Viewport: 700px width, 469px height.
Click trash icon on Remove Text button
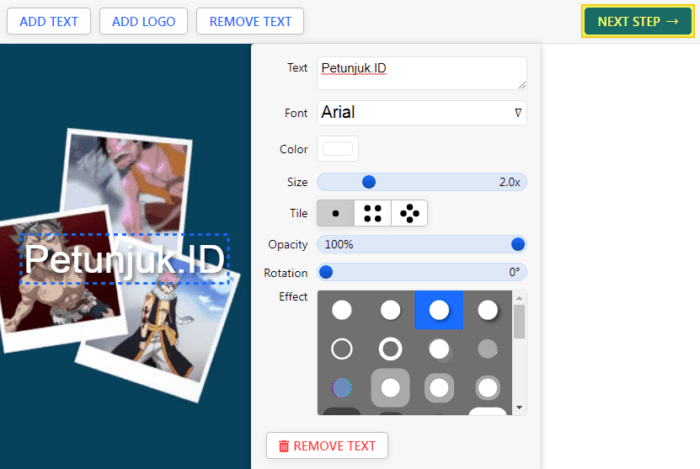[x=284, y=446]
